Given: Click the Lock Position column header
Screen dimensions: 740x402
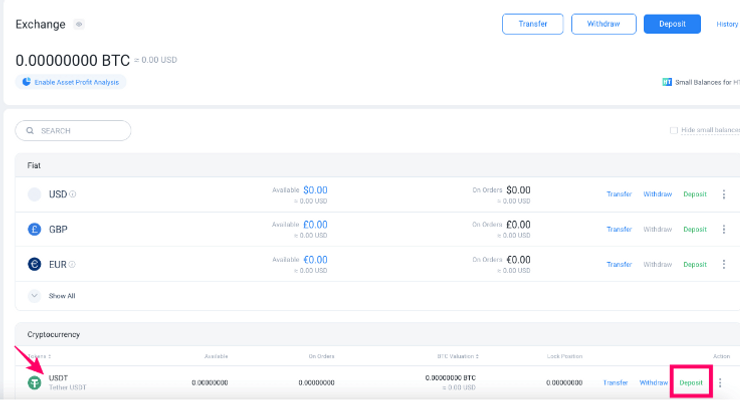Looking at the screenshot, I should (564, 356).
